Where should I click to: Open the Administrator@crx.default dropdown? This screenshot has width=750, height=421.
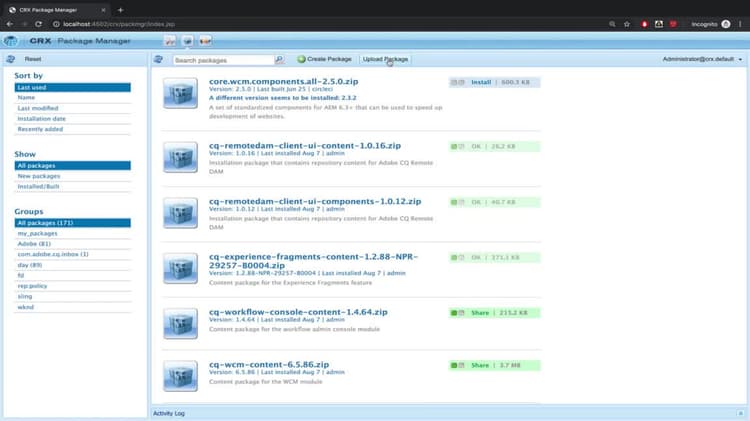coord(702,59)
